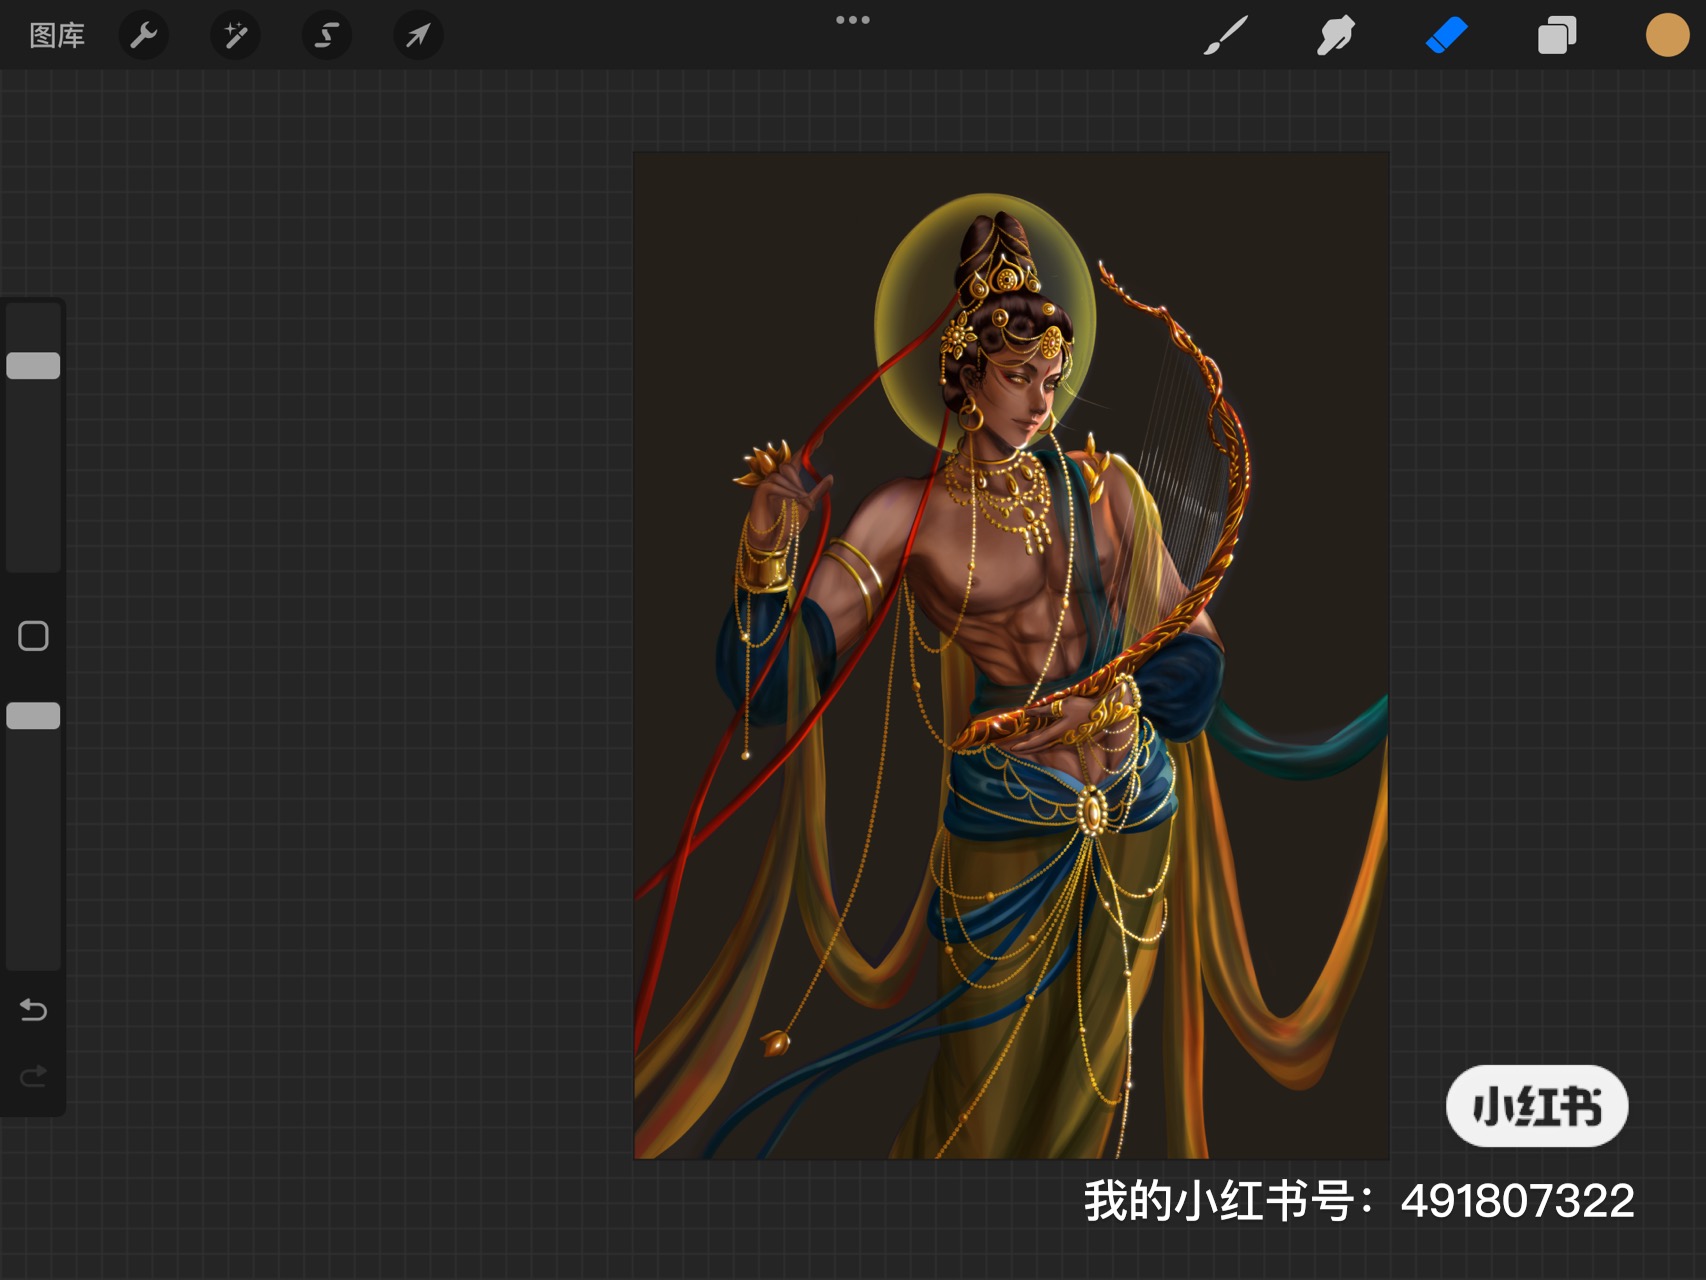
Task: Redo action with the dimmed arrow
Action: point(33,1076)
